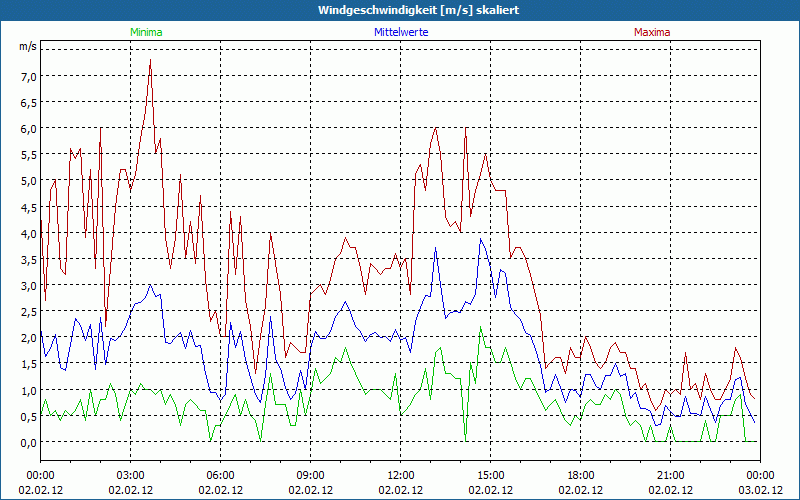Click the 4,5 y-axis label
The width and height of the screenshot is (800, 500).
[x=29, y=207]
